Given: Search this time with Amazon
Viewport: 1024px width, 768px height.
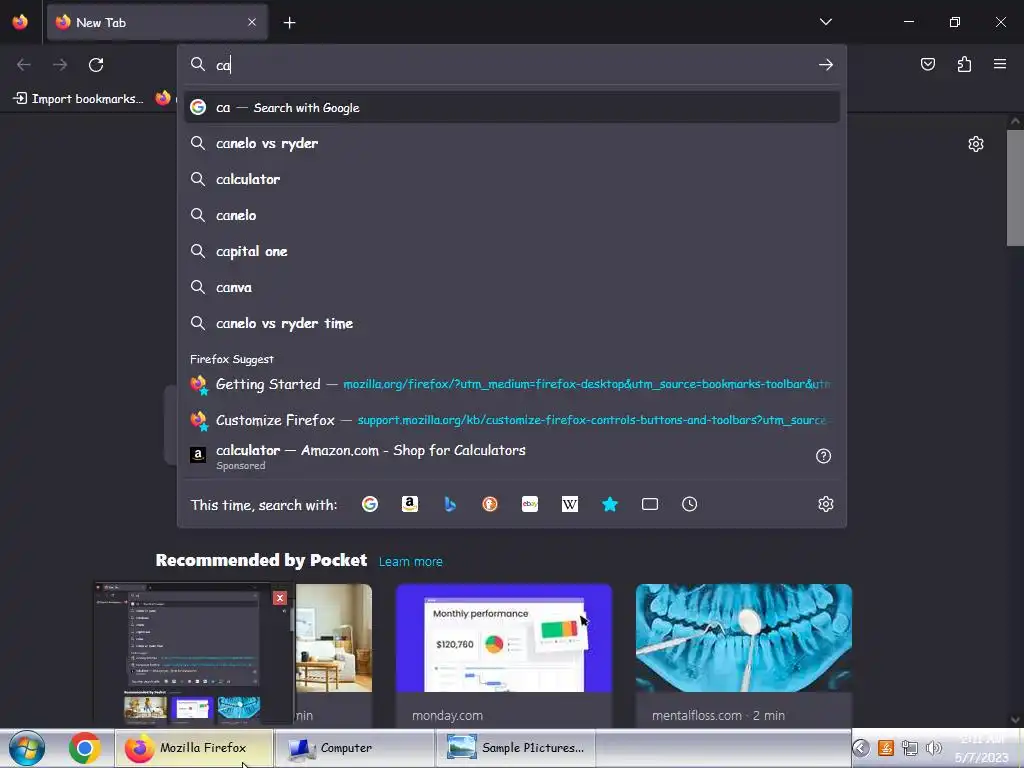Looking at the screenshot, I should coord(409,504).
